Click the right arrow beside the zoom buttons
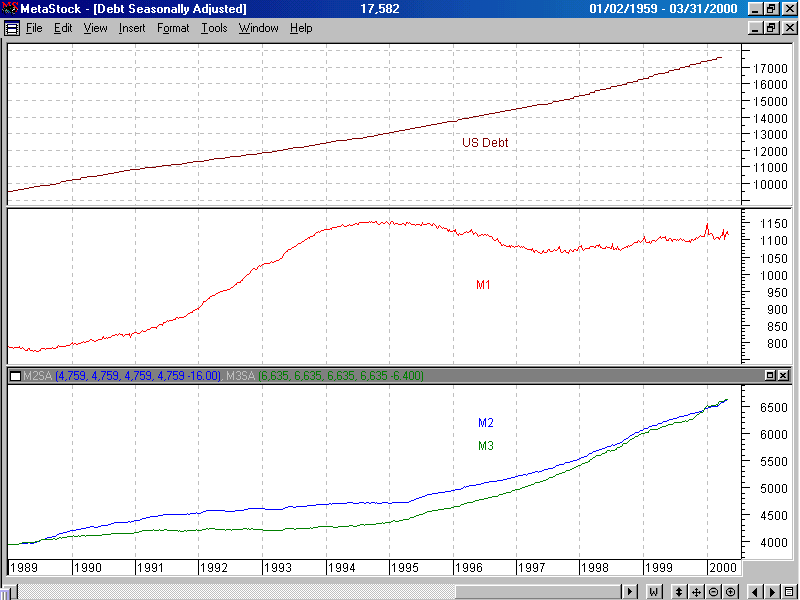 pyautogui.click(x=772, y=592)
